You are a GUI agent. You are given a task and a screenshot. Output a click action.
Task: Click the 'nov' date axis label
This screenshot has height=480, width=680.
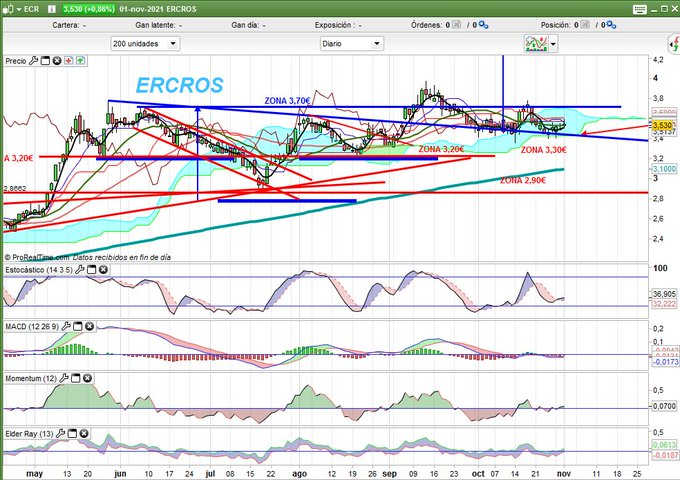[563, 473]
